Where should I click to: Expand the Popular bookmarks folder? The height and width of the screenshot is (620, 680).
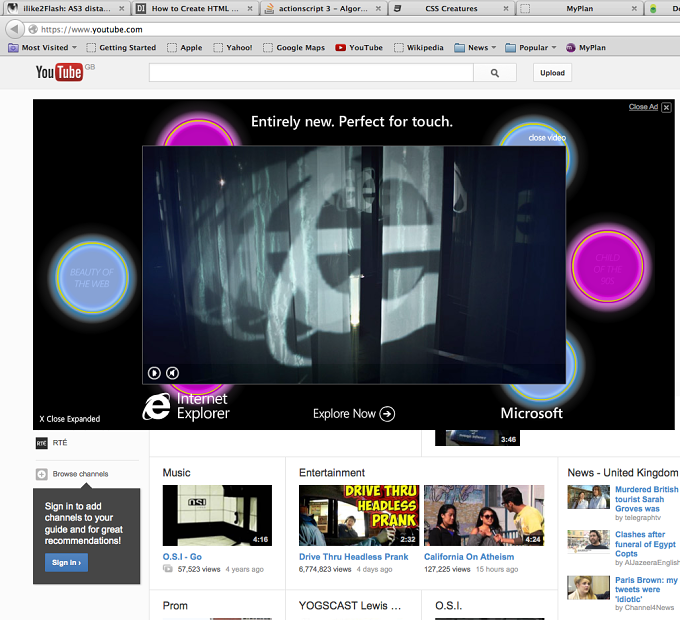click(530, 48)
